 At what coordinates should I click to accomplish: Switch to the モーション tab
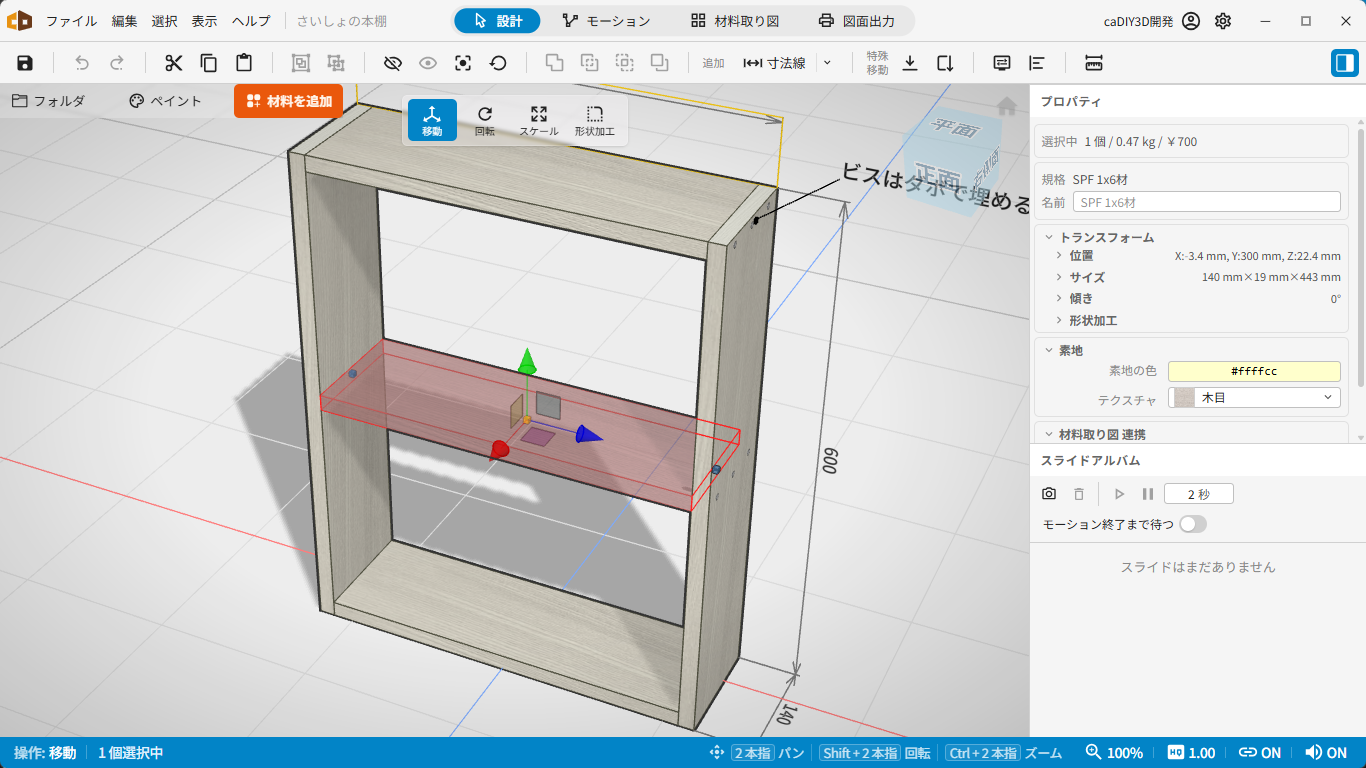(x=606, y=21)
